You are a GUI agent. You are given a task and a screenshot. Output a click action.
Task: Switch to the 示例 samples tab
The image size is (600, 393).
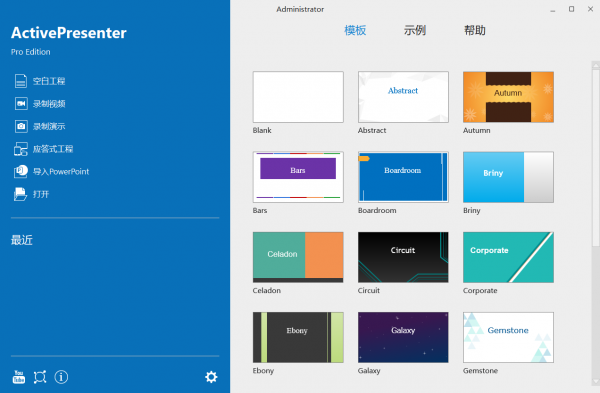coord(415,30)
